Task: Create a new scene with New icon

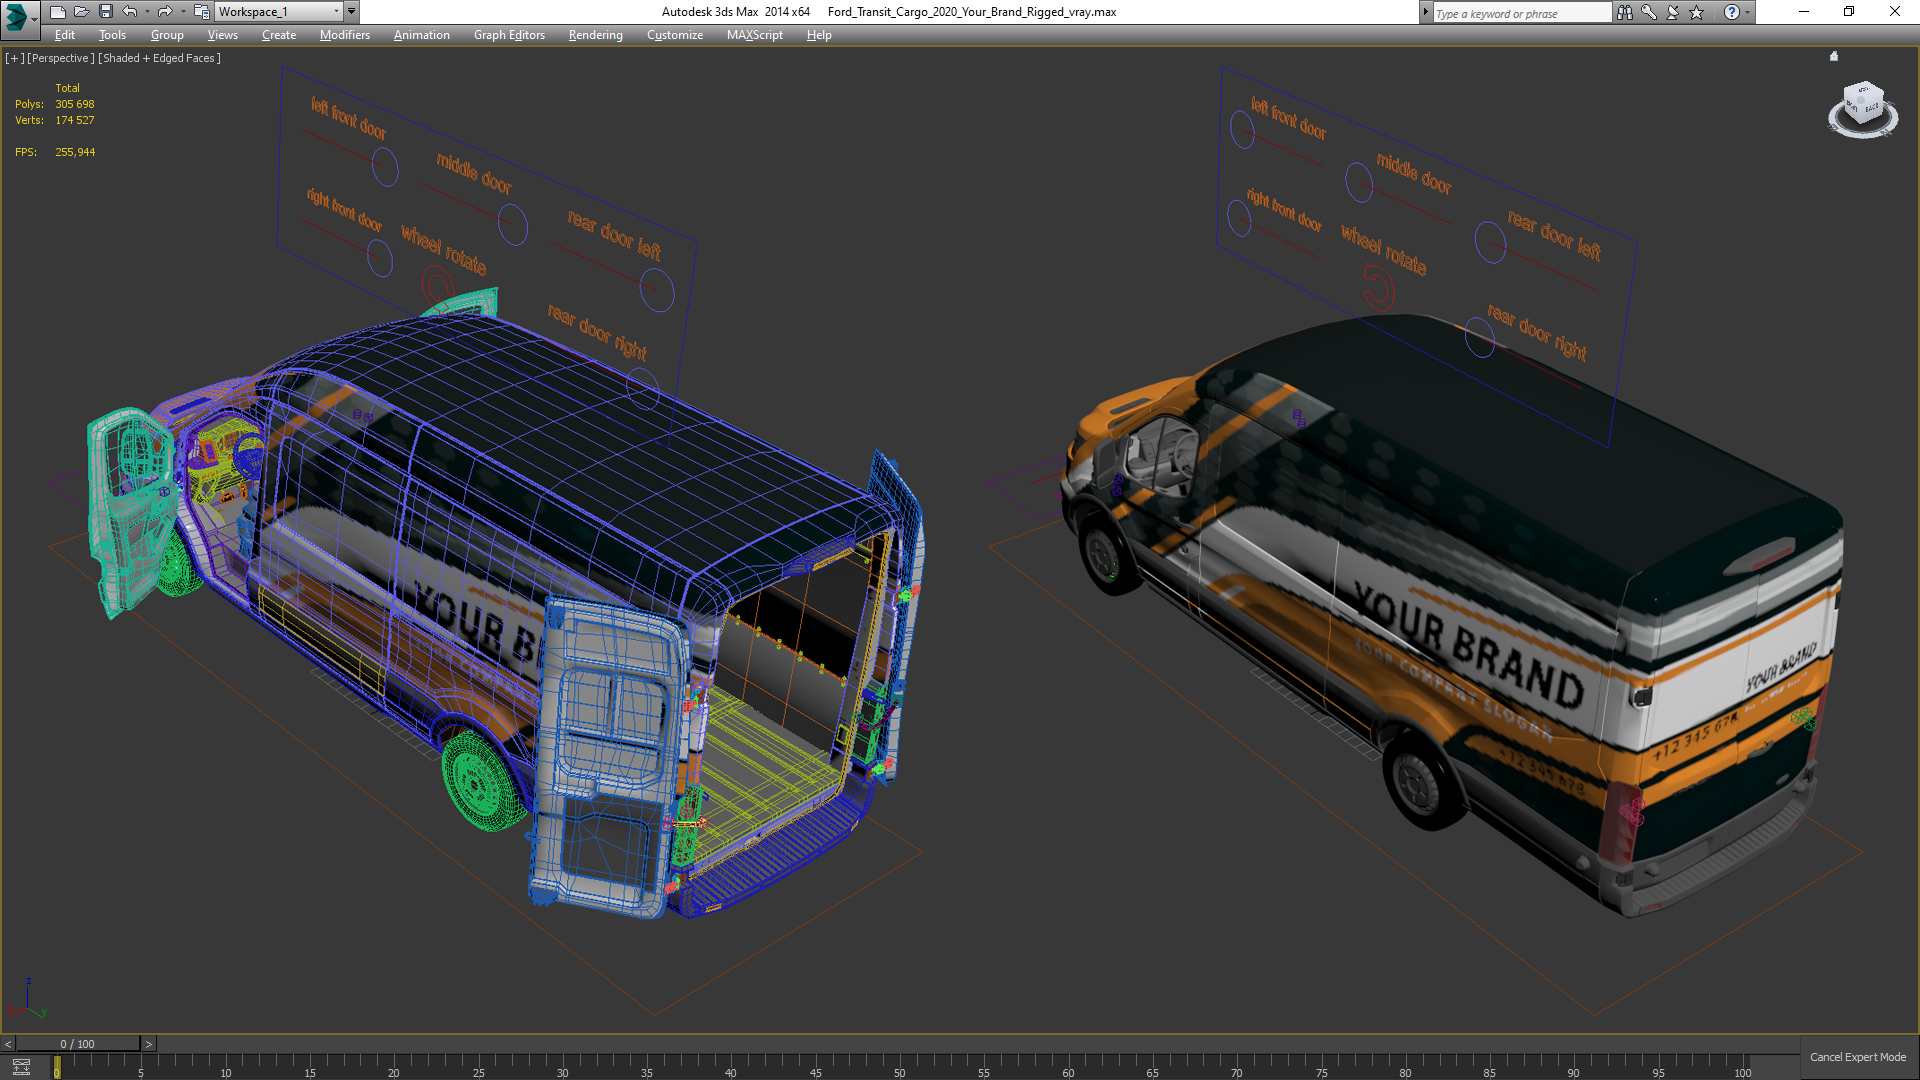Action: (x=57, y=12)
